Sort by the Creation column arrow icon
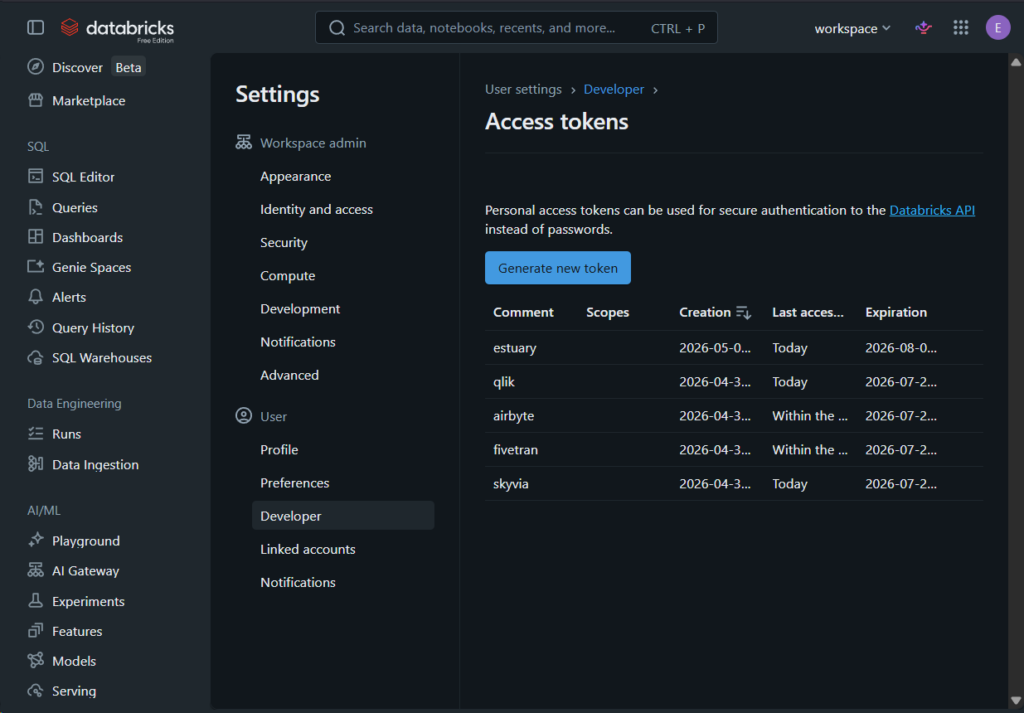 tap(743, 313)
